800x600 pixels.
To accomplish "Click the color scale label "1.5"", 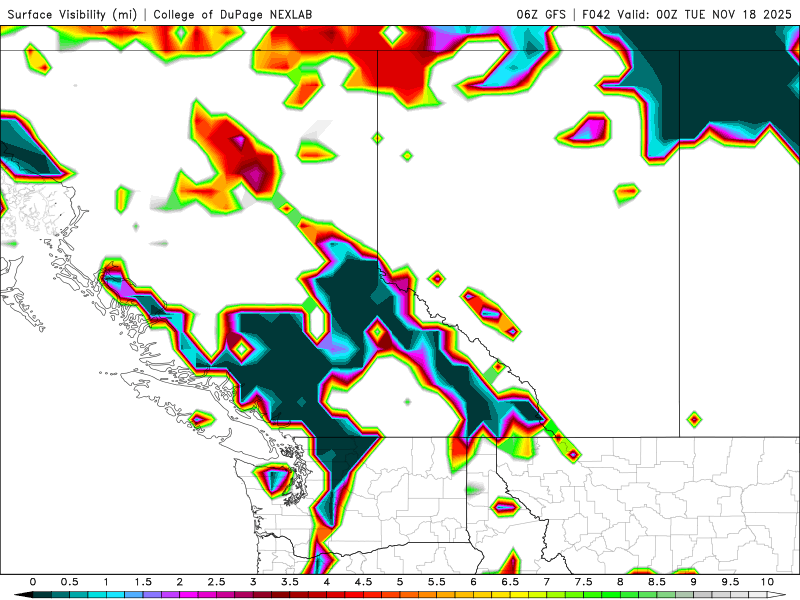I will click(x=143, y=582).
